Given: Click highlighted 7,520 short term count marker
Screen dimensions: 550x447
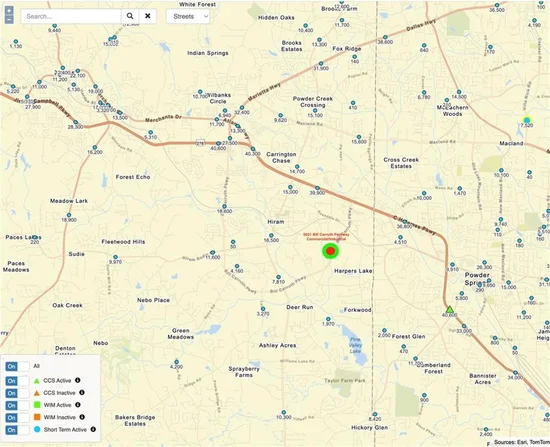Looking at the screenshot, I should (527, 120).
